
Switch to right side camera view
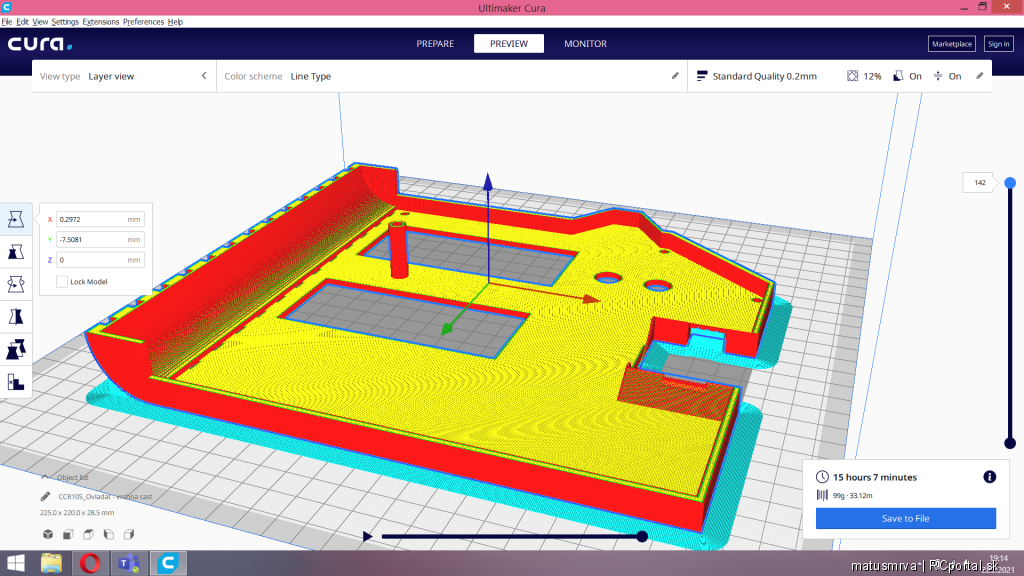129,534
